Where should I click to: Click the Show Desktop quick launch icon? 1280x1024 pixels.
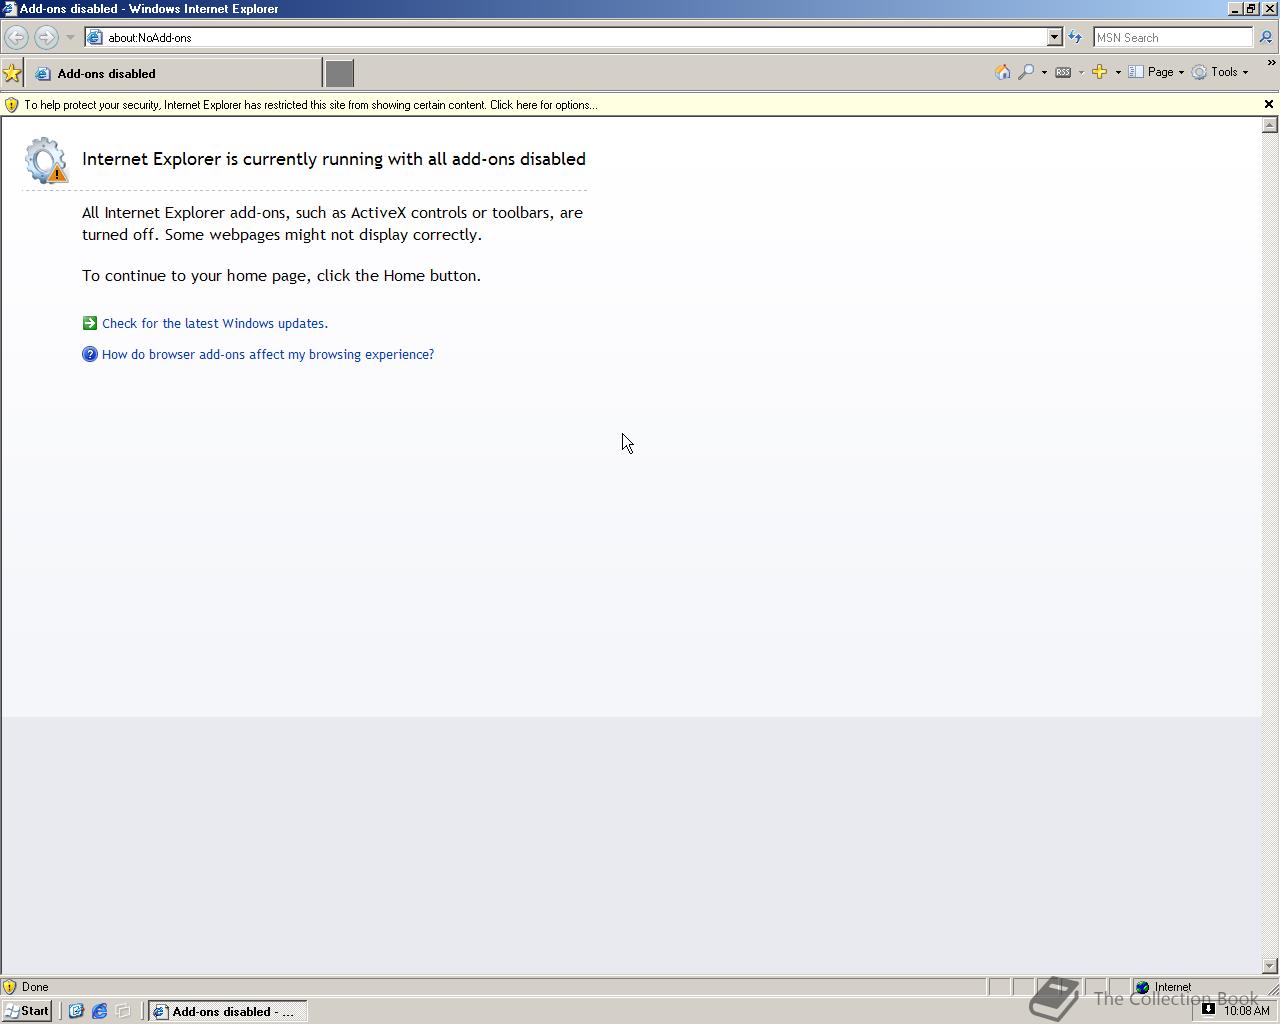(124, 1011)
